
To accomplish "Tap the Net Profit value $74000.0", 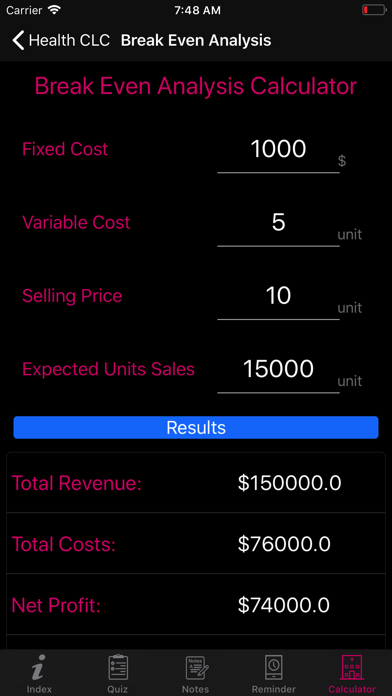I will click(x=284, y=605).
